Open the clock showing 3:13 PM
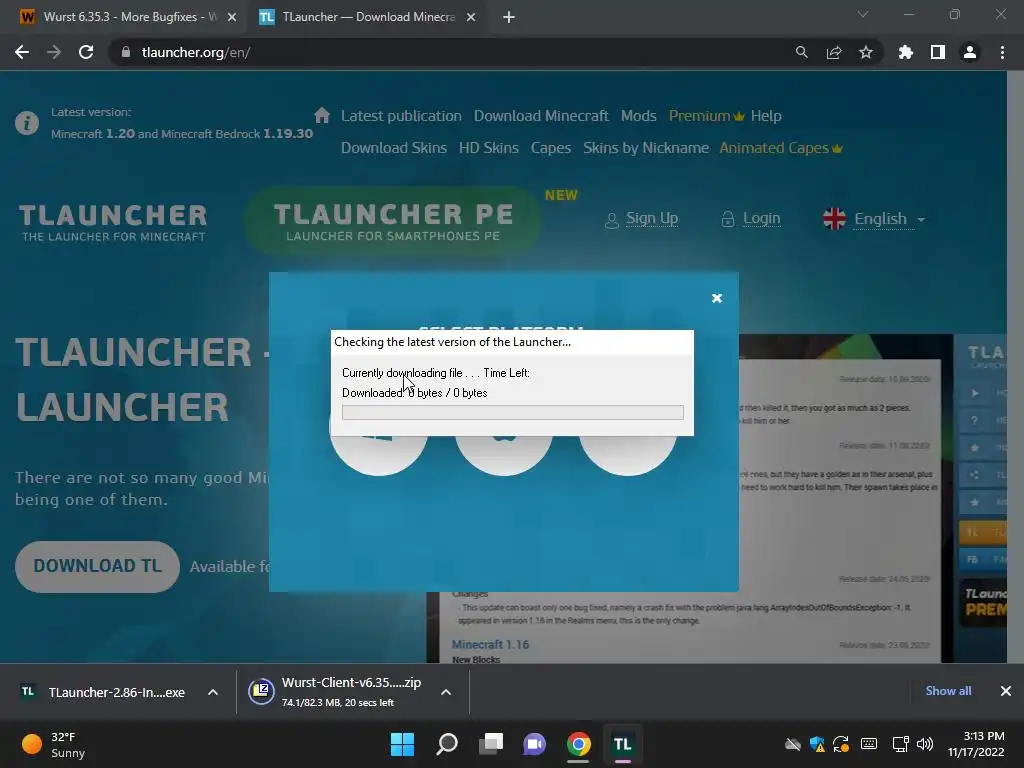 point(976,744)
